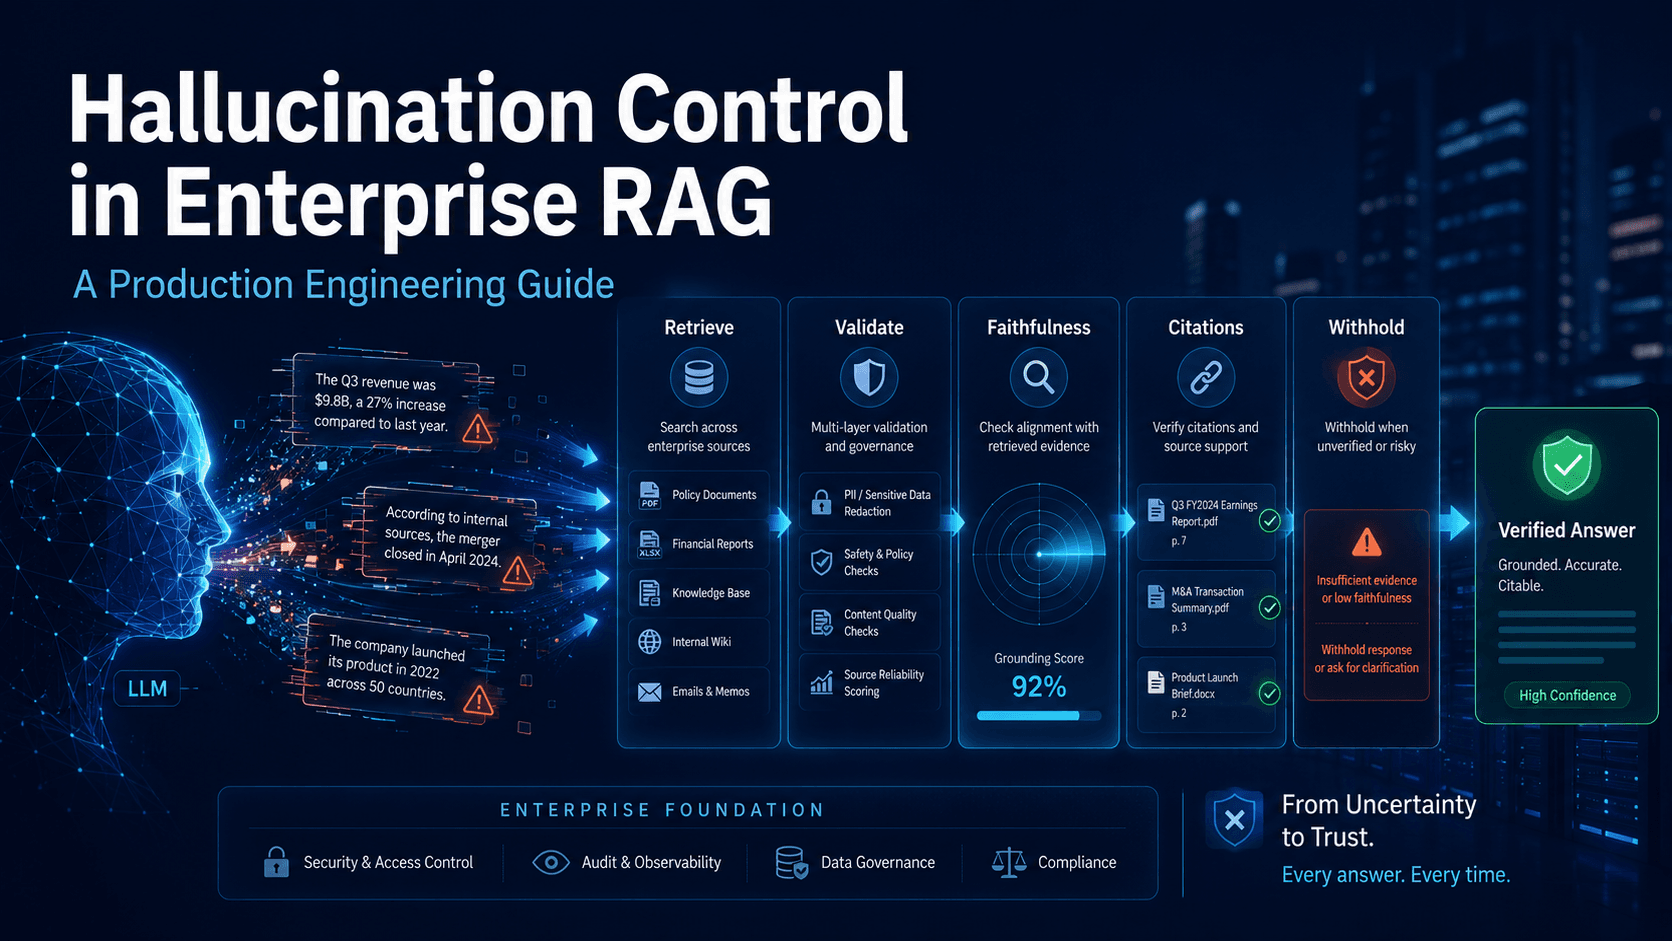Open the Retrieve stage heading
Viewport: 1672px width, 941px height.
699,327
